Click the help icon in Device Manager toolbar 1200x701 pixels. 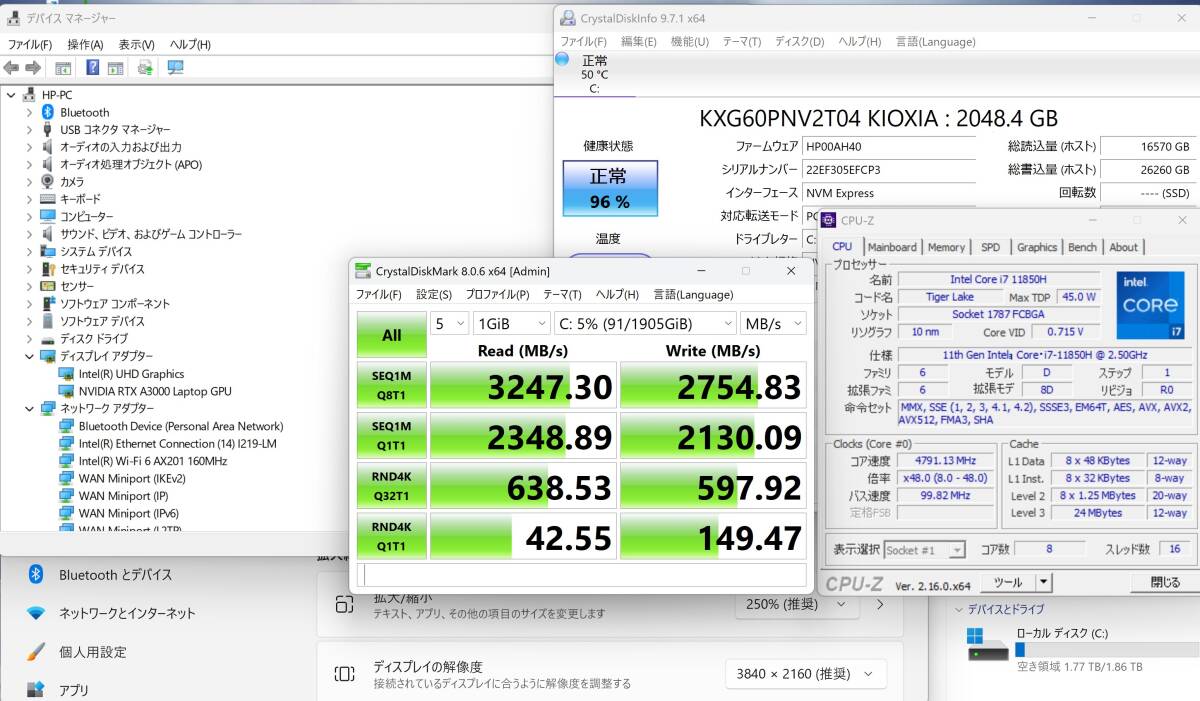point(92,67)
